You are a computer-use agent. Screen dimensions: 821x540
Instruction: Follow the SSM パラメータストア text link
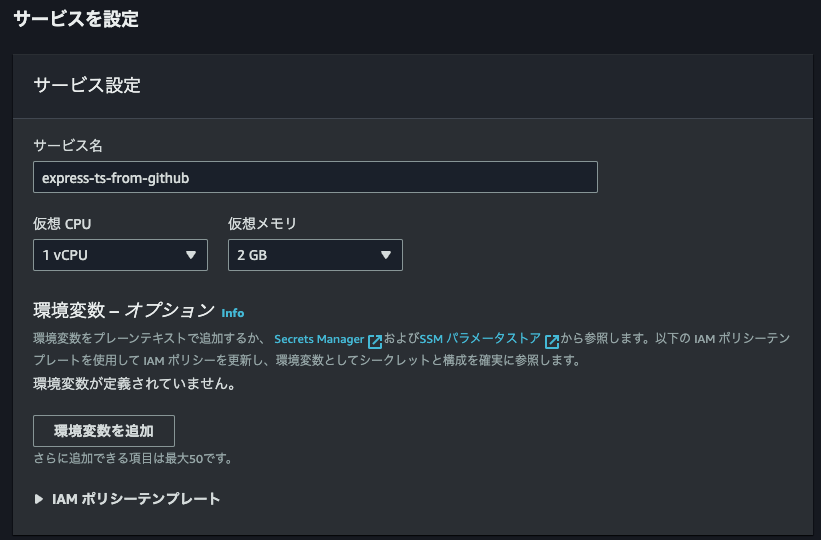point(480,340)
